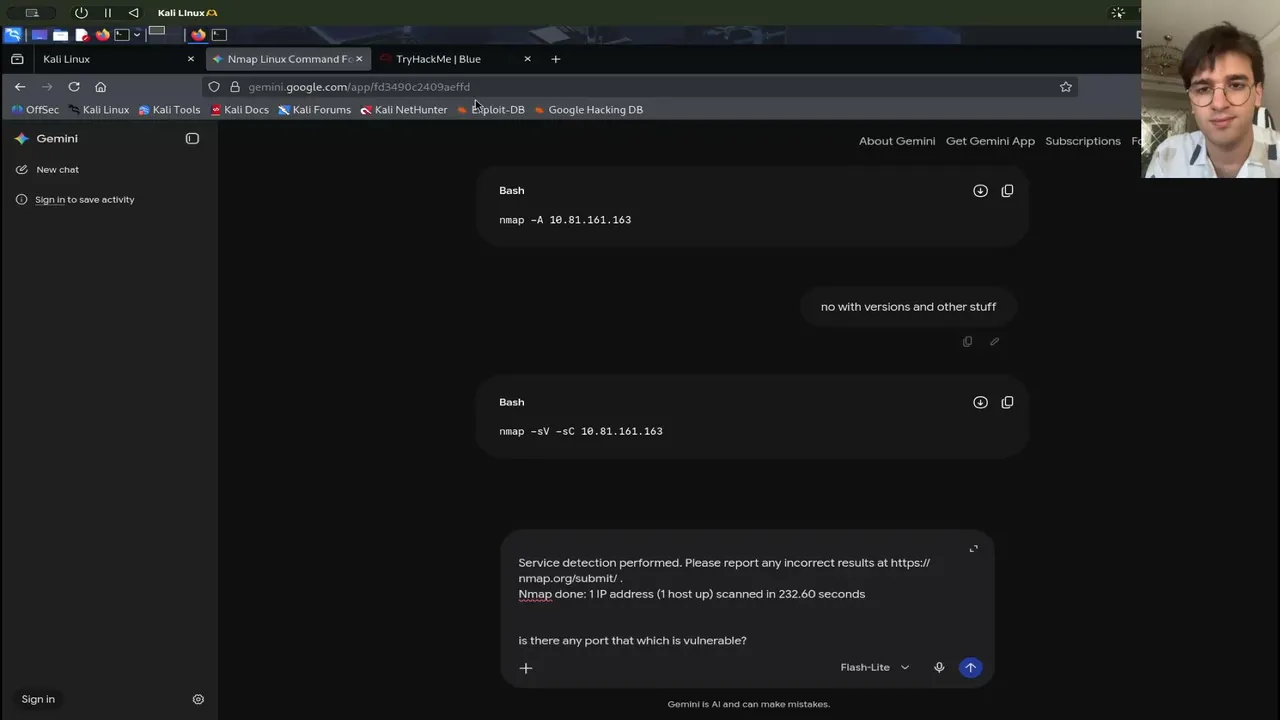Open the Kali Docs bookmark
The height and width of the screenshot is (720, 1280).
click(x=240, y=110)
